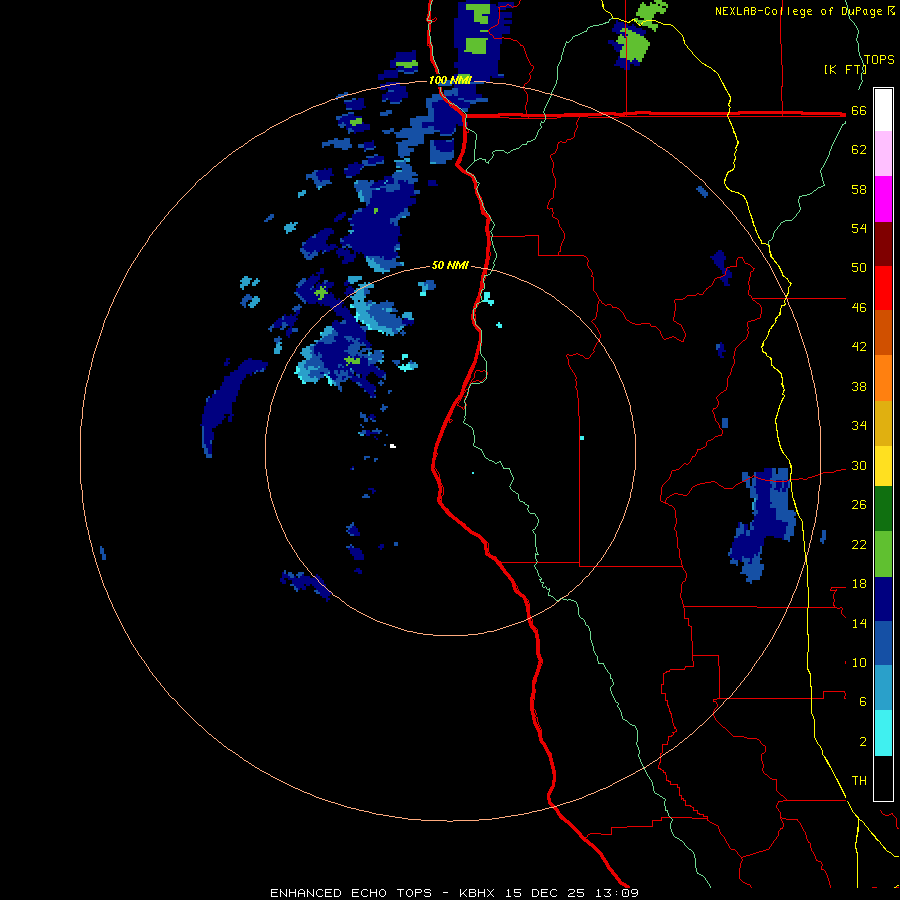Pick the light blue 10 kft swatch

883,688
